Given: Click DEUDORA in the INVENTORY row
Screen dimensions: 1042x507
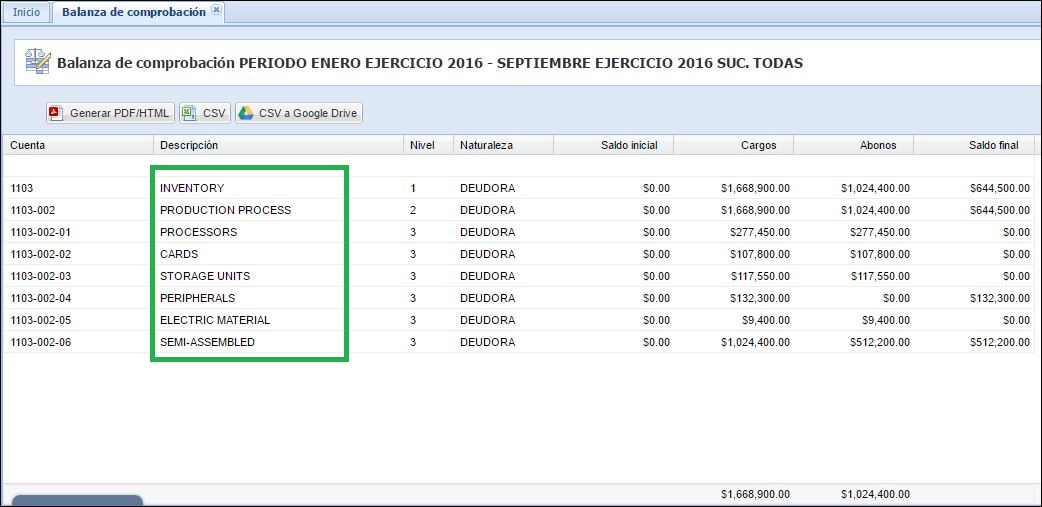Looking at the screenshot, I should 487,188.
